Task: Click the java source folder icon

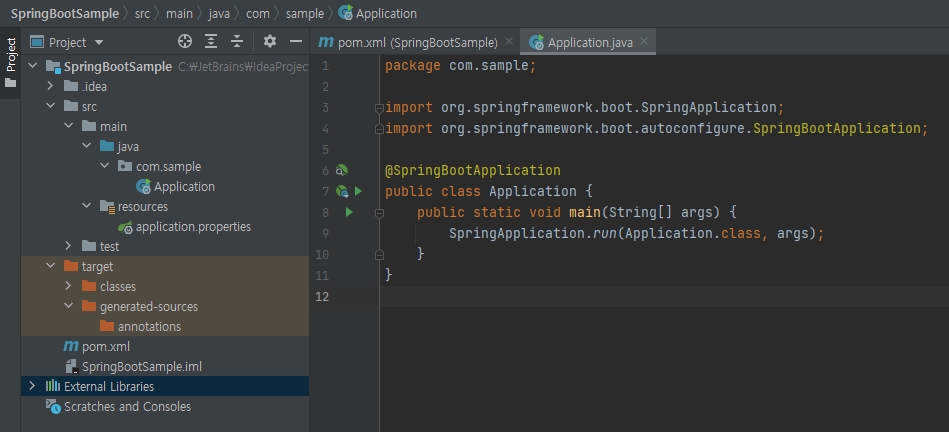Action: click(x=107, y=146)
